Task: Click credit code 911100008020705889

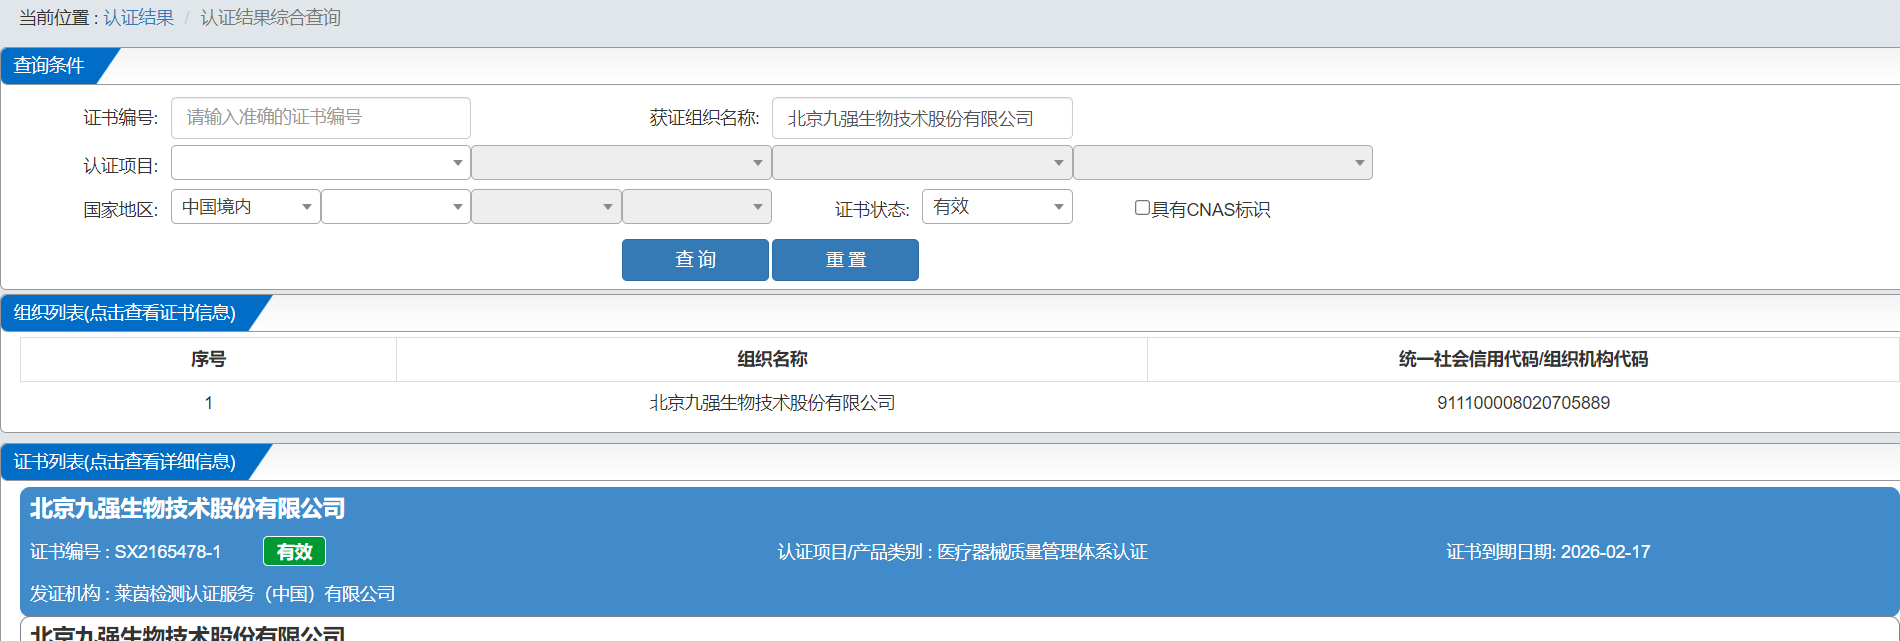Action: click(1523, 403)
